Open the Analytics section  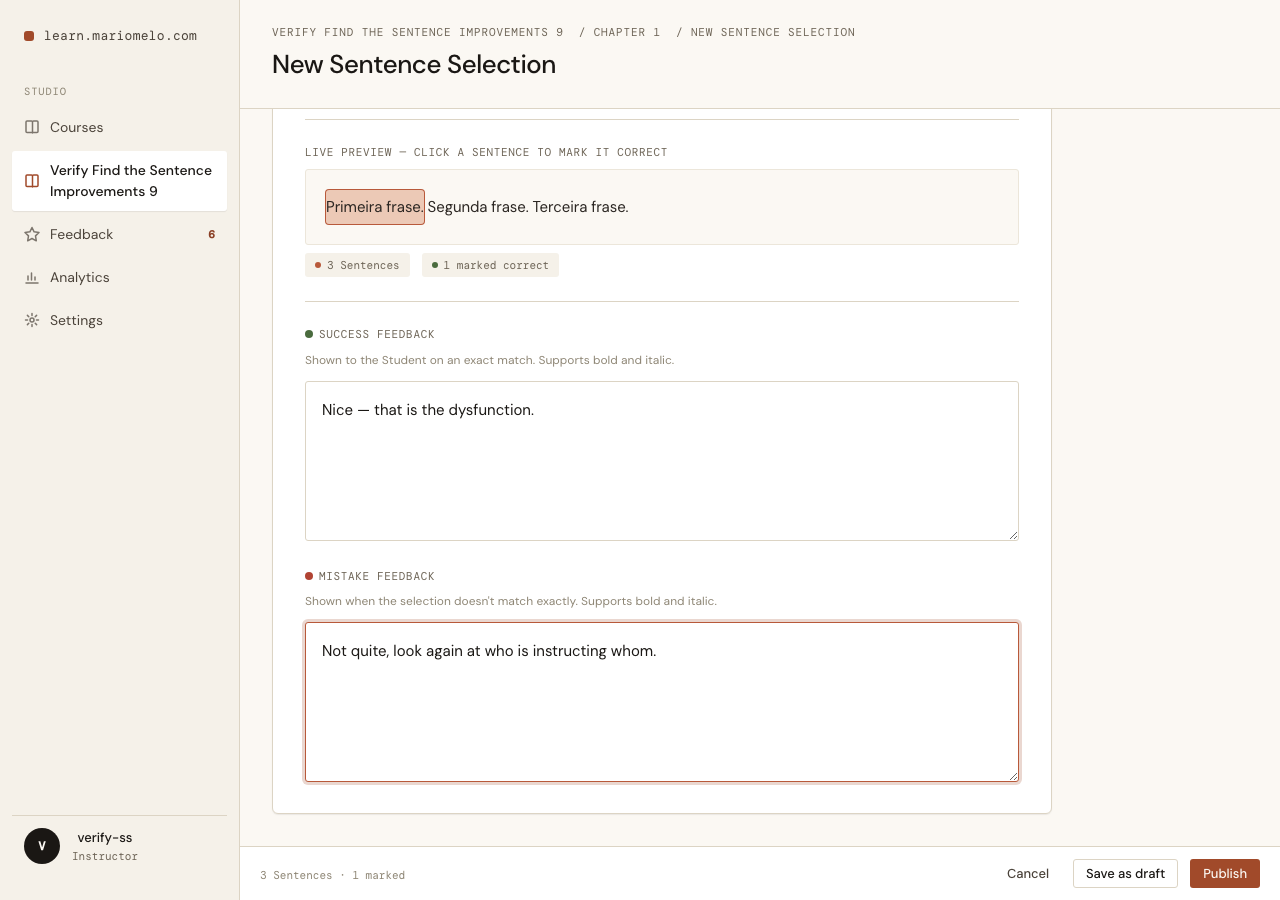coord(119,277)
